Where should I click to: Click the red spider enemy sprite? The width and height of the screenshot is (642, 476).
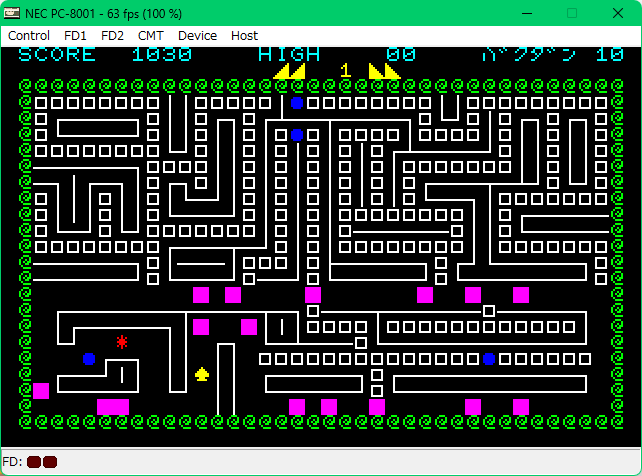122,342
